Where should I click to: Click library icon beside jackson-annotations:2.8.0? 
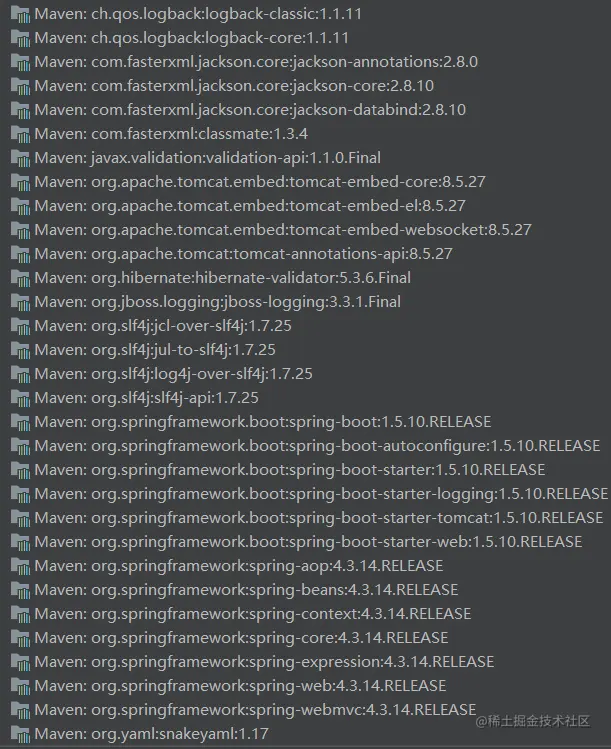pos(20,62)
